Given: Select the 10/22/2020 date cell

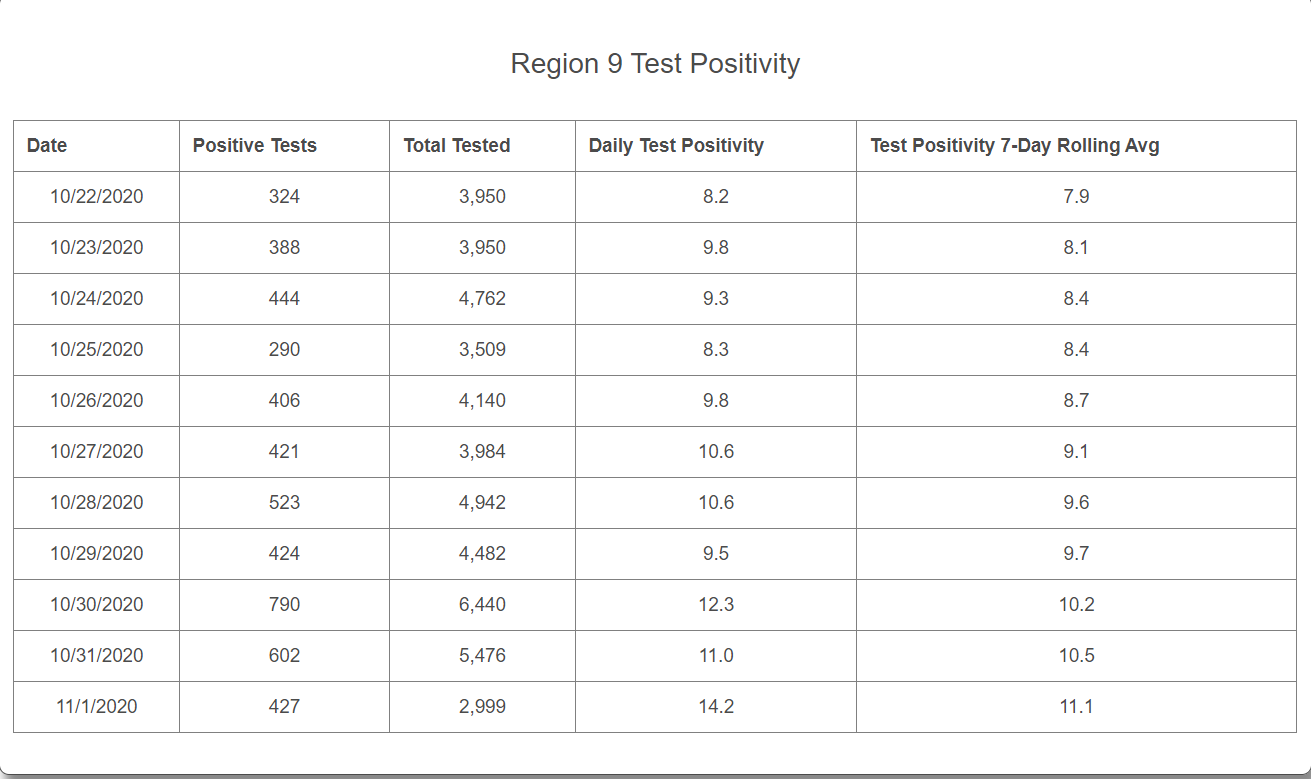Looking at the screenshot, I should [x=97, y=197].
